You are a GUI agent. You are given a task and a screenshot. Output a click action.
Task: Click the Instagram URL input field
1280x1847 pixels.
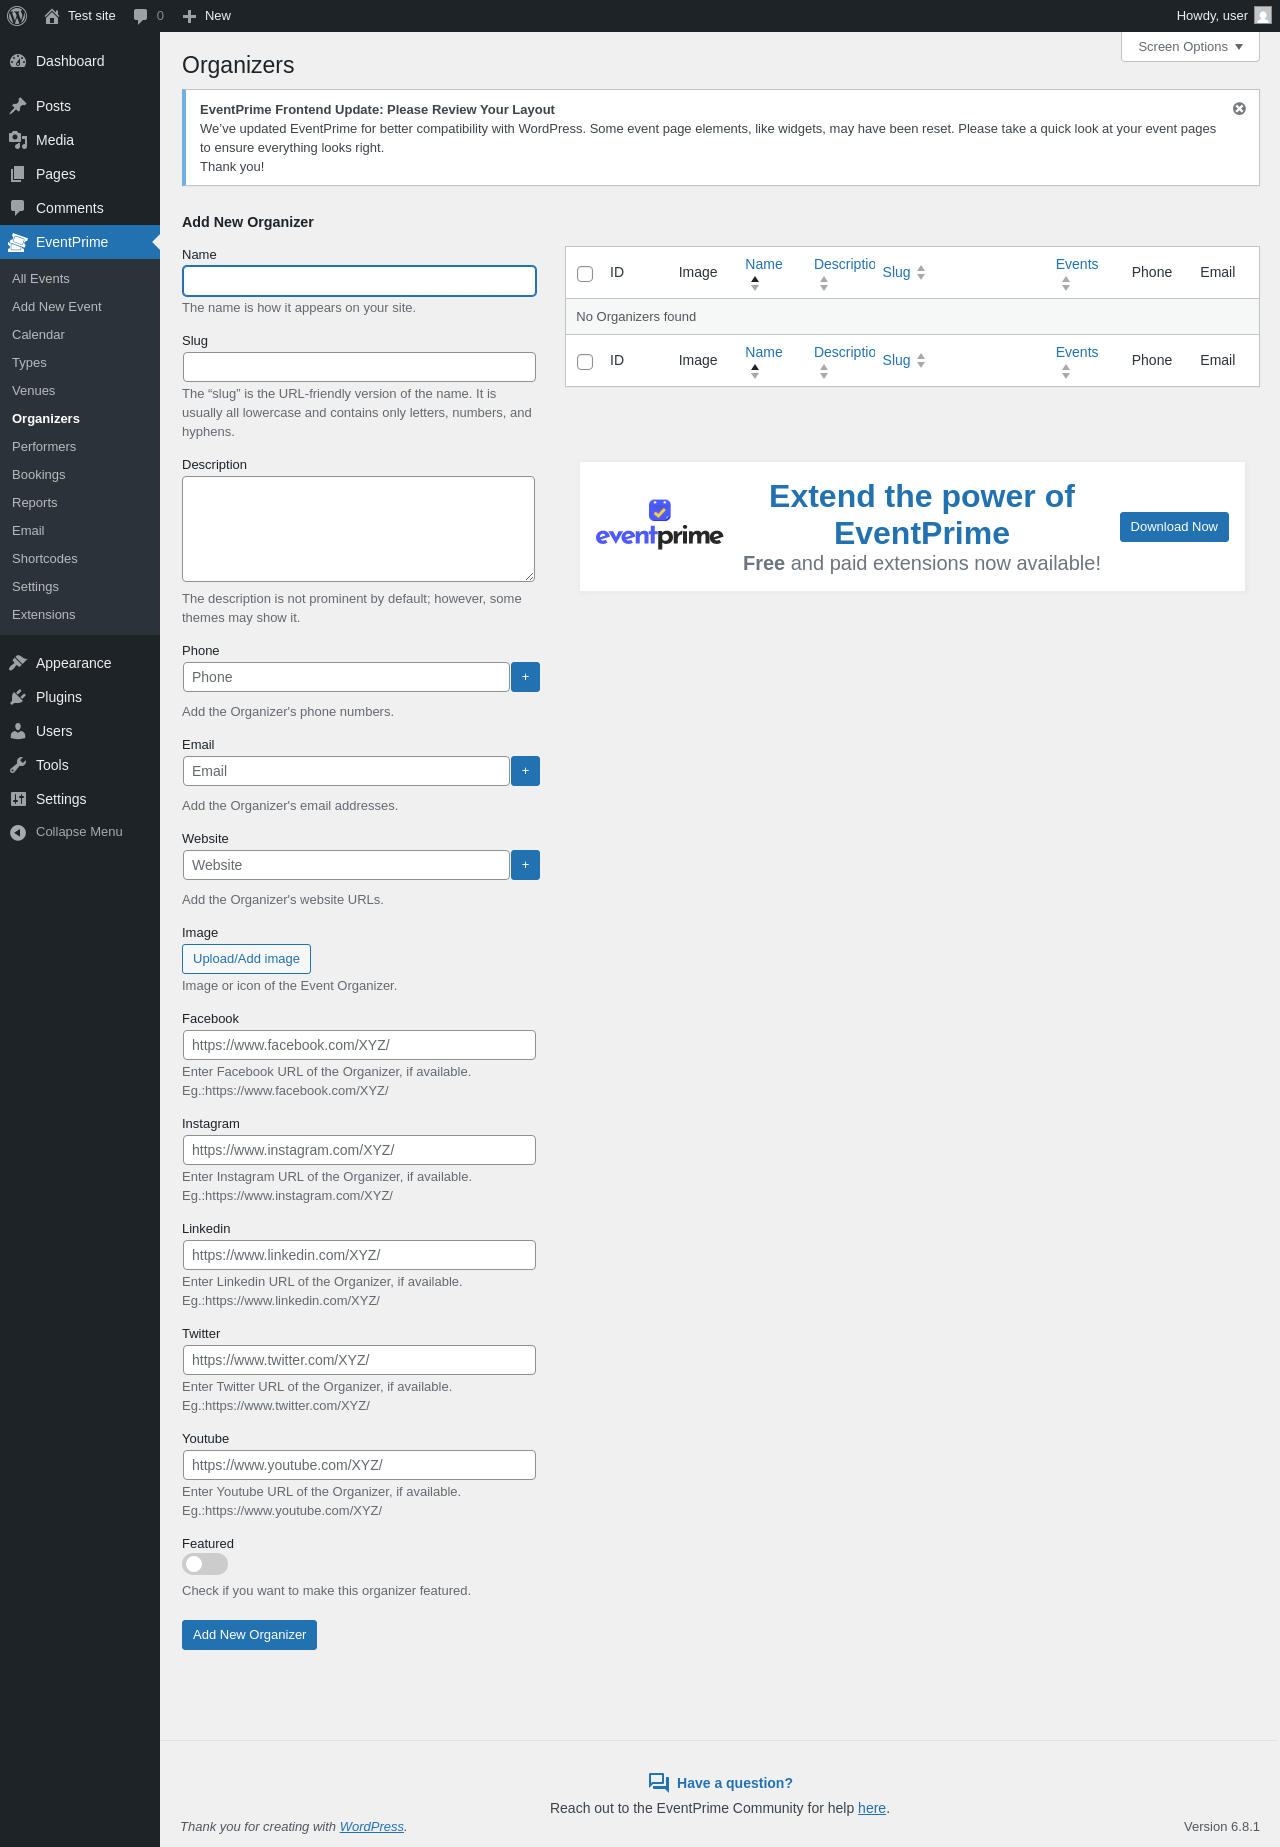point(359,1150)
